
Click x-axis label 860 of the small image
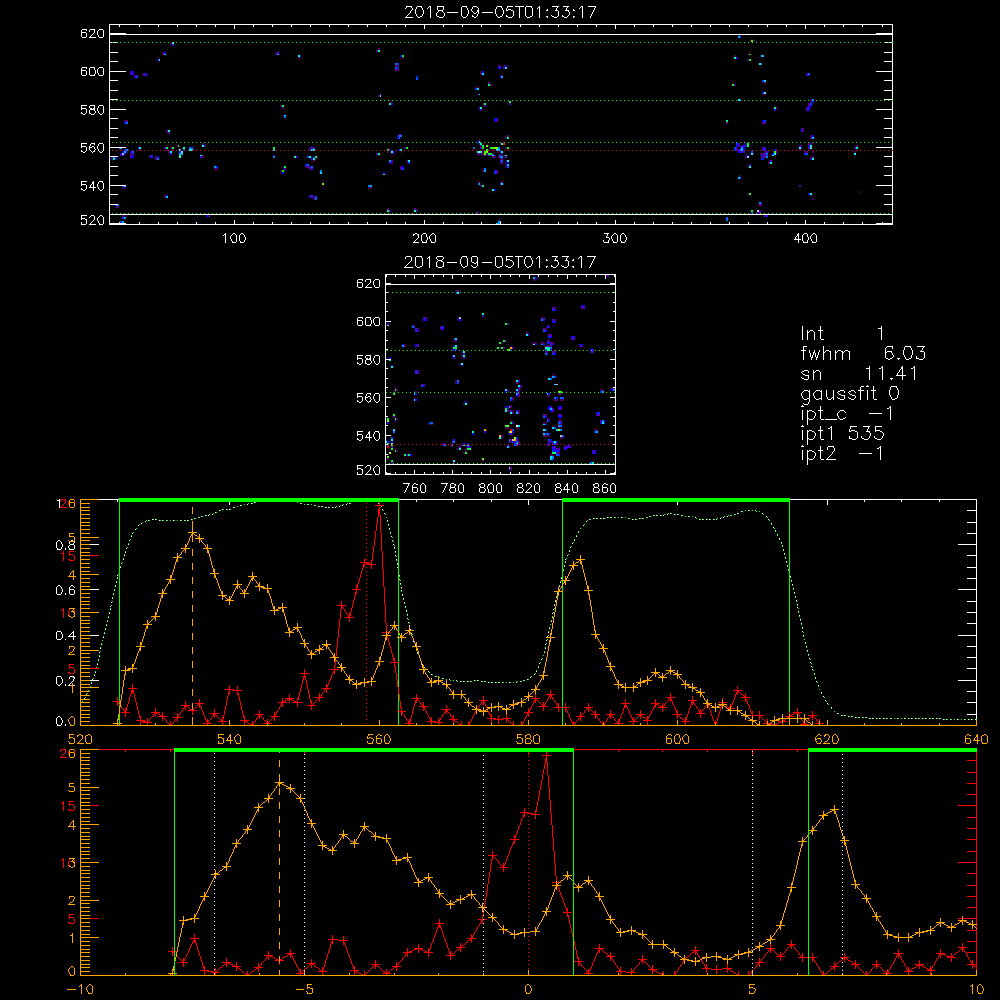click(604, 489)
